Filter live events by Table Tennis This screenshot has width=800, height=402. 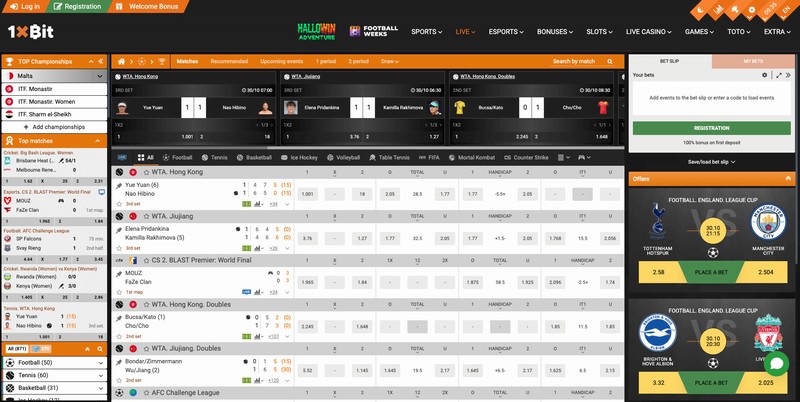(389, 158)
